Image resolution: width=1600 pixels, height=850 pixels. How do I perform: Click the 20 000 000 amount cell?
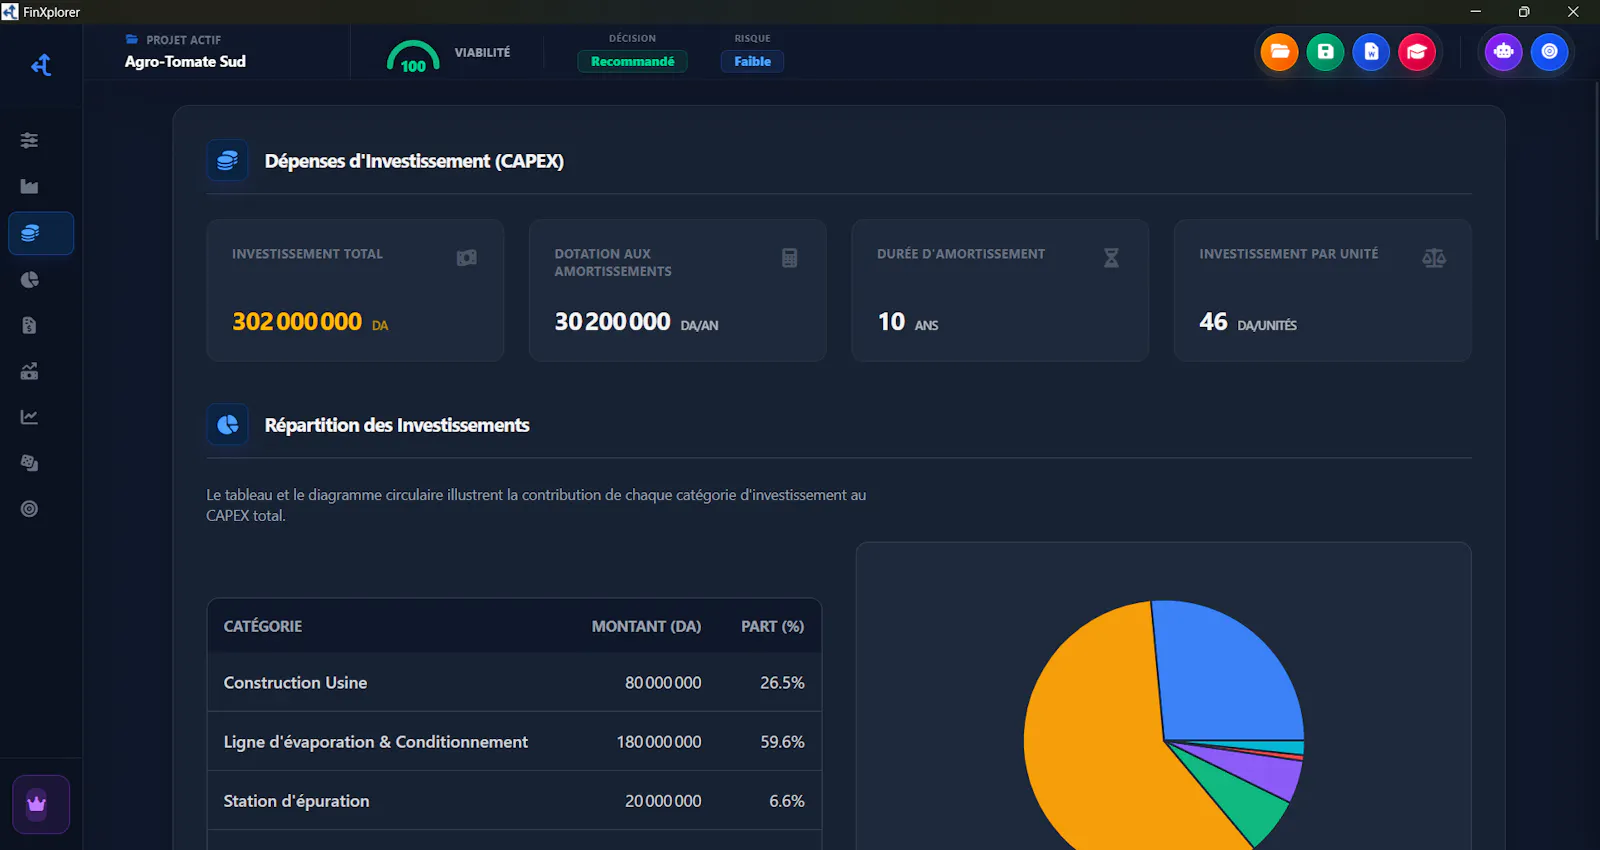[x=663, y=801]
